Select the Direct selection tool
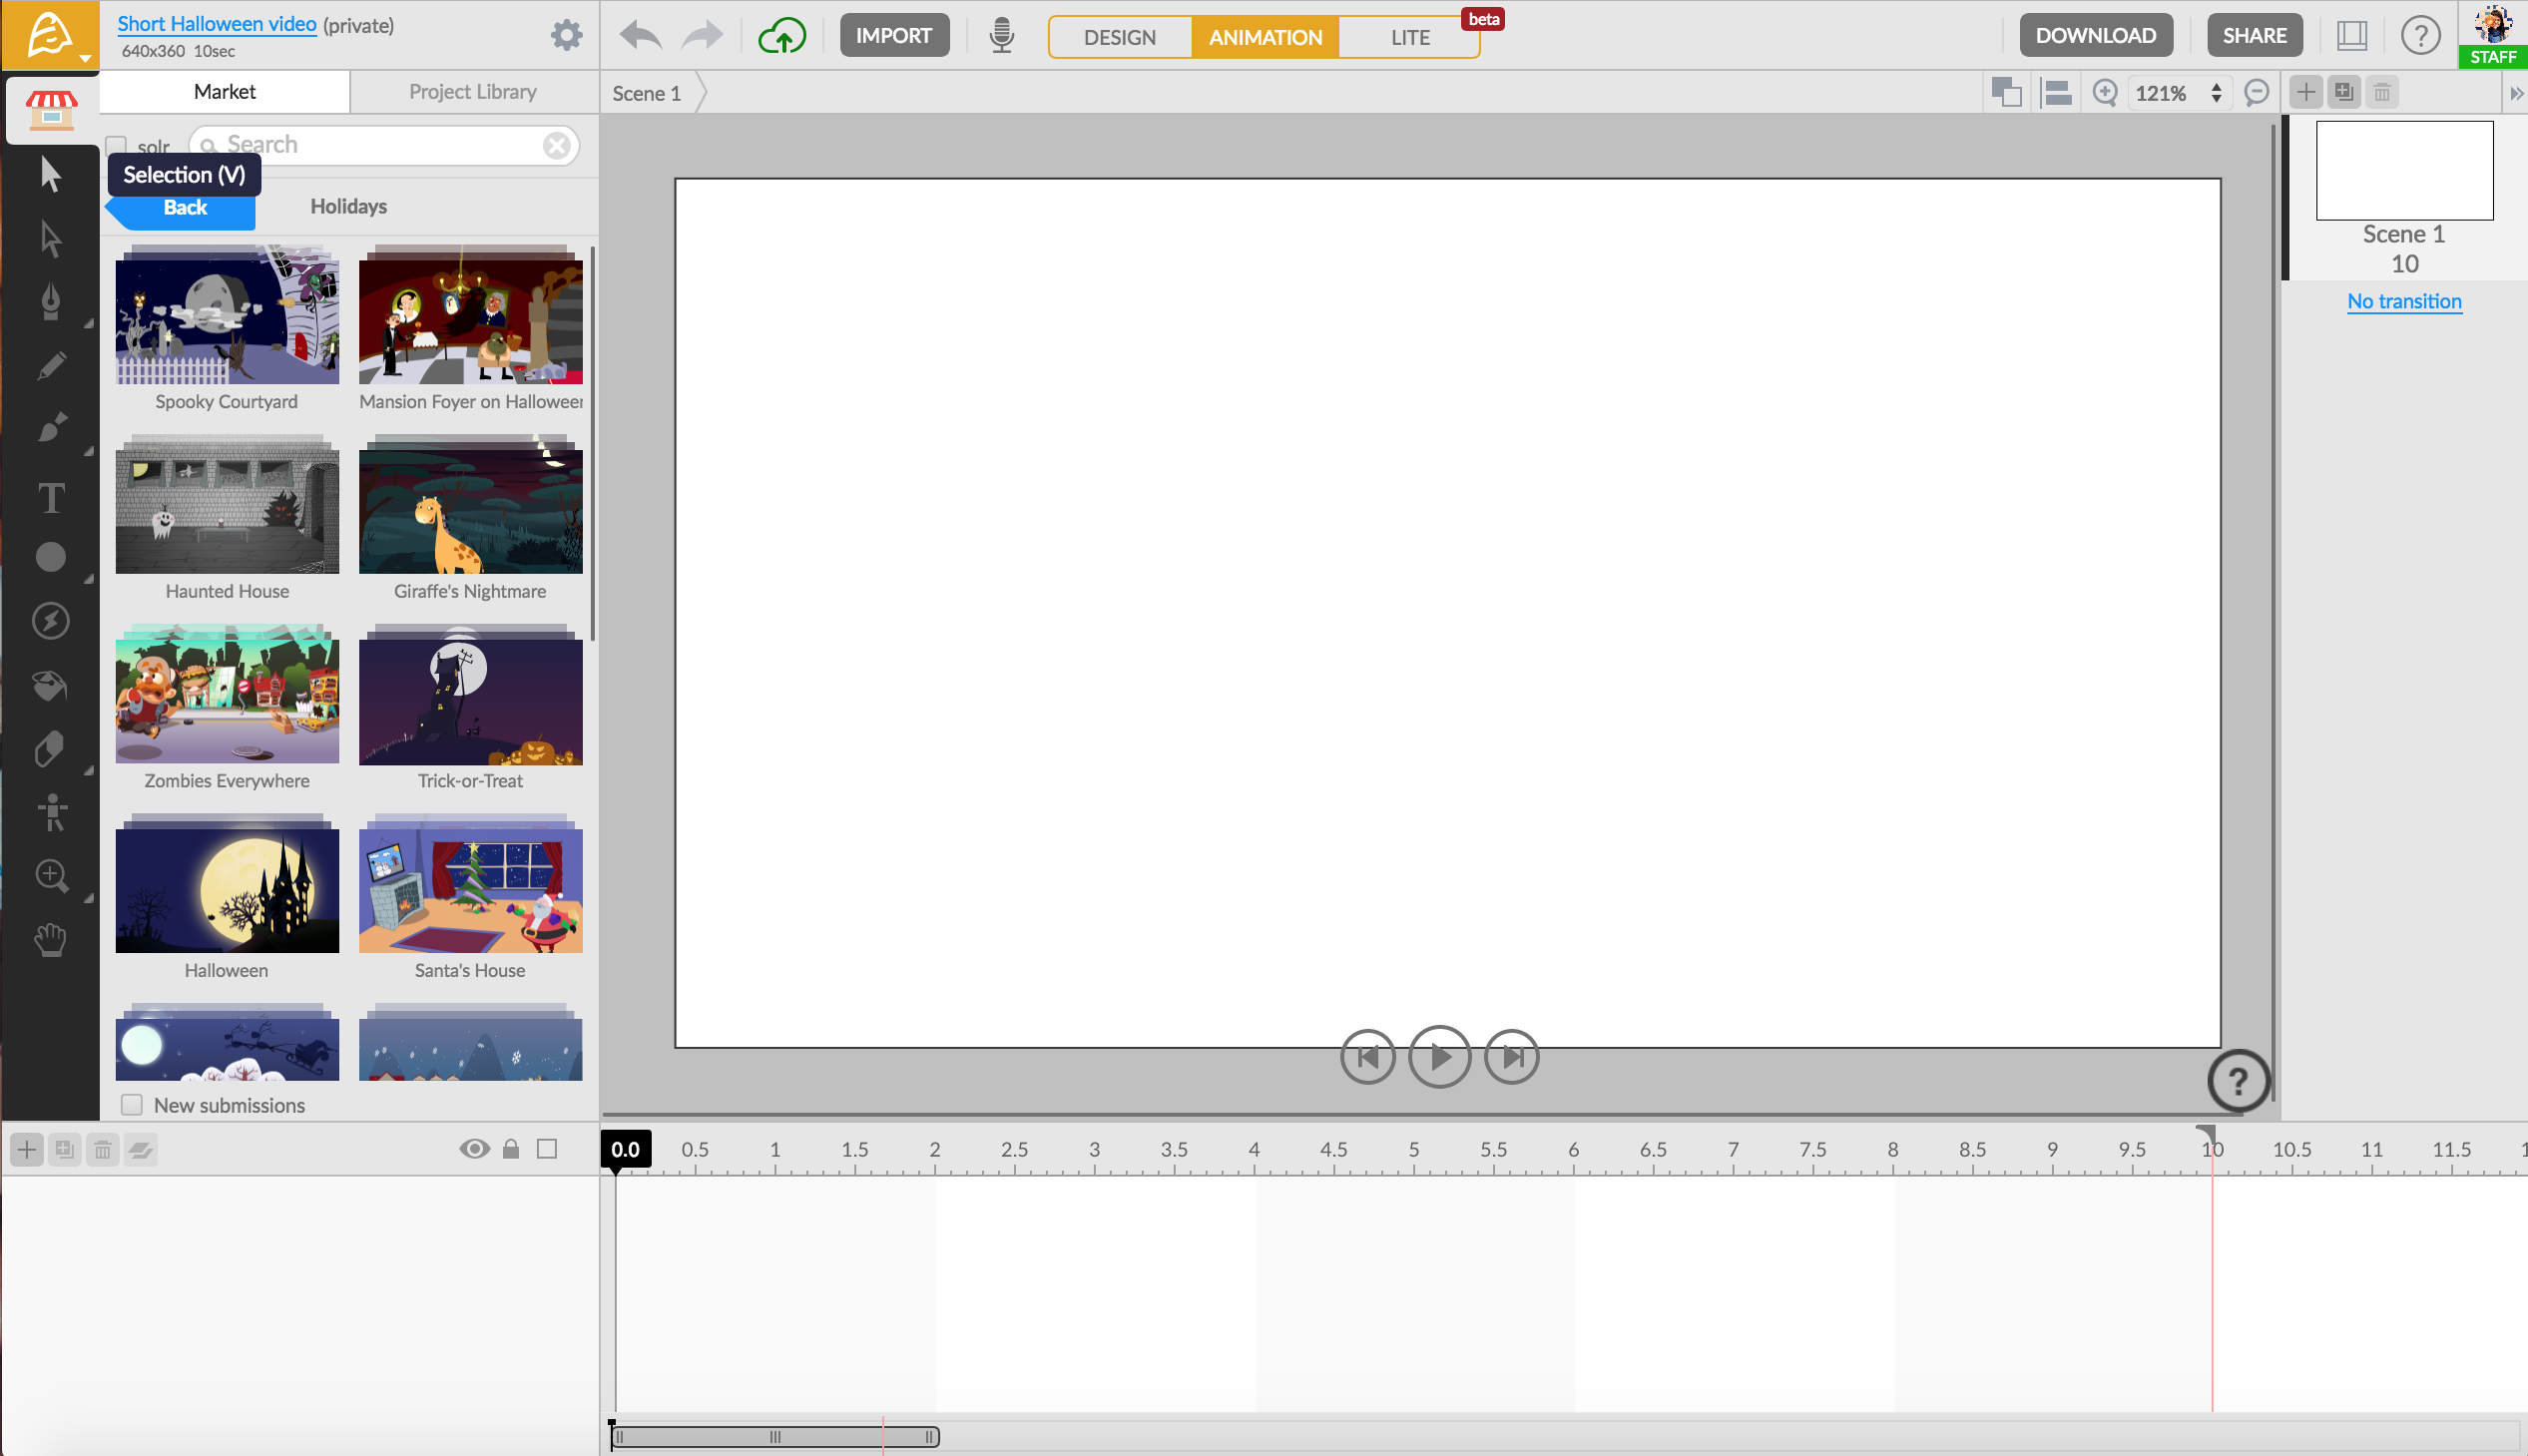 point(50,239)
